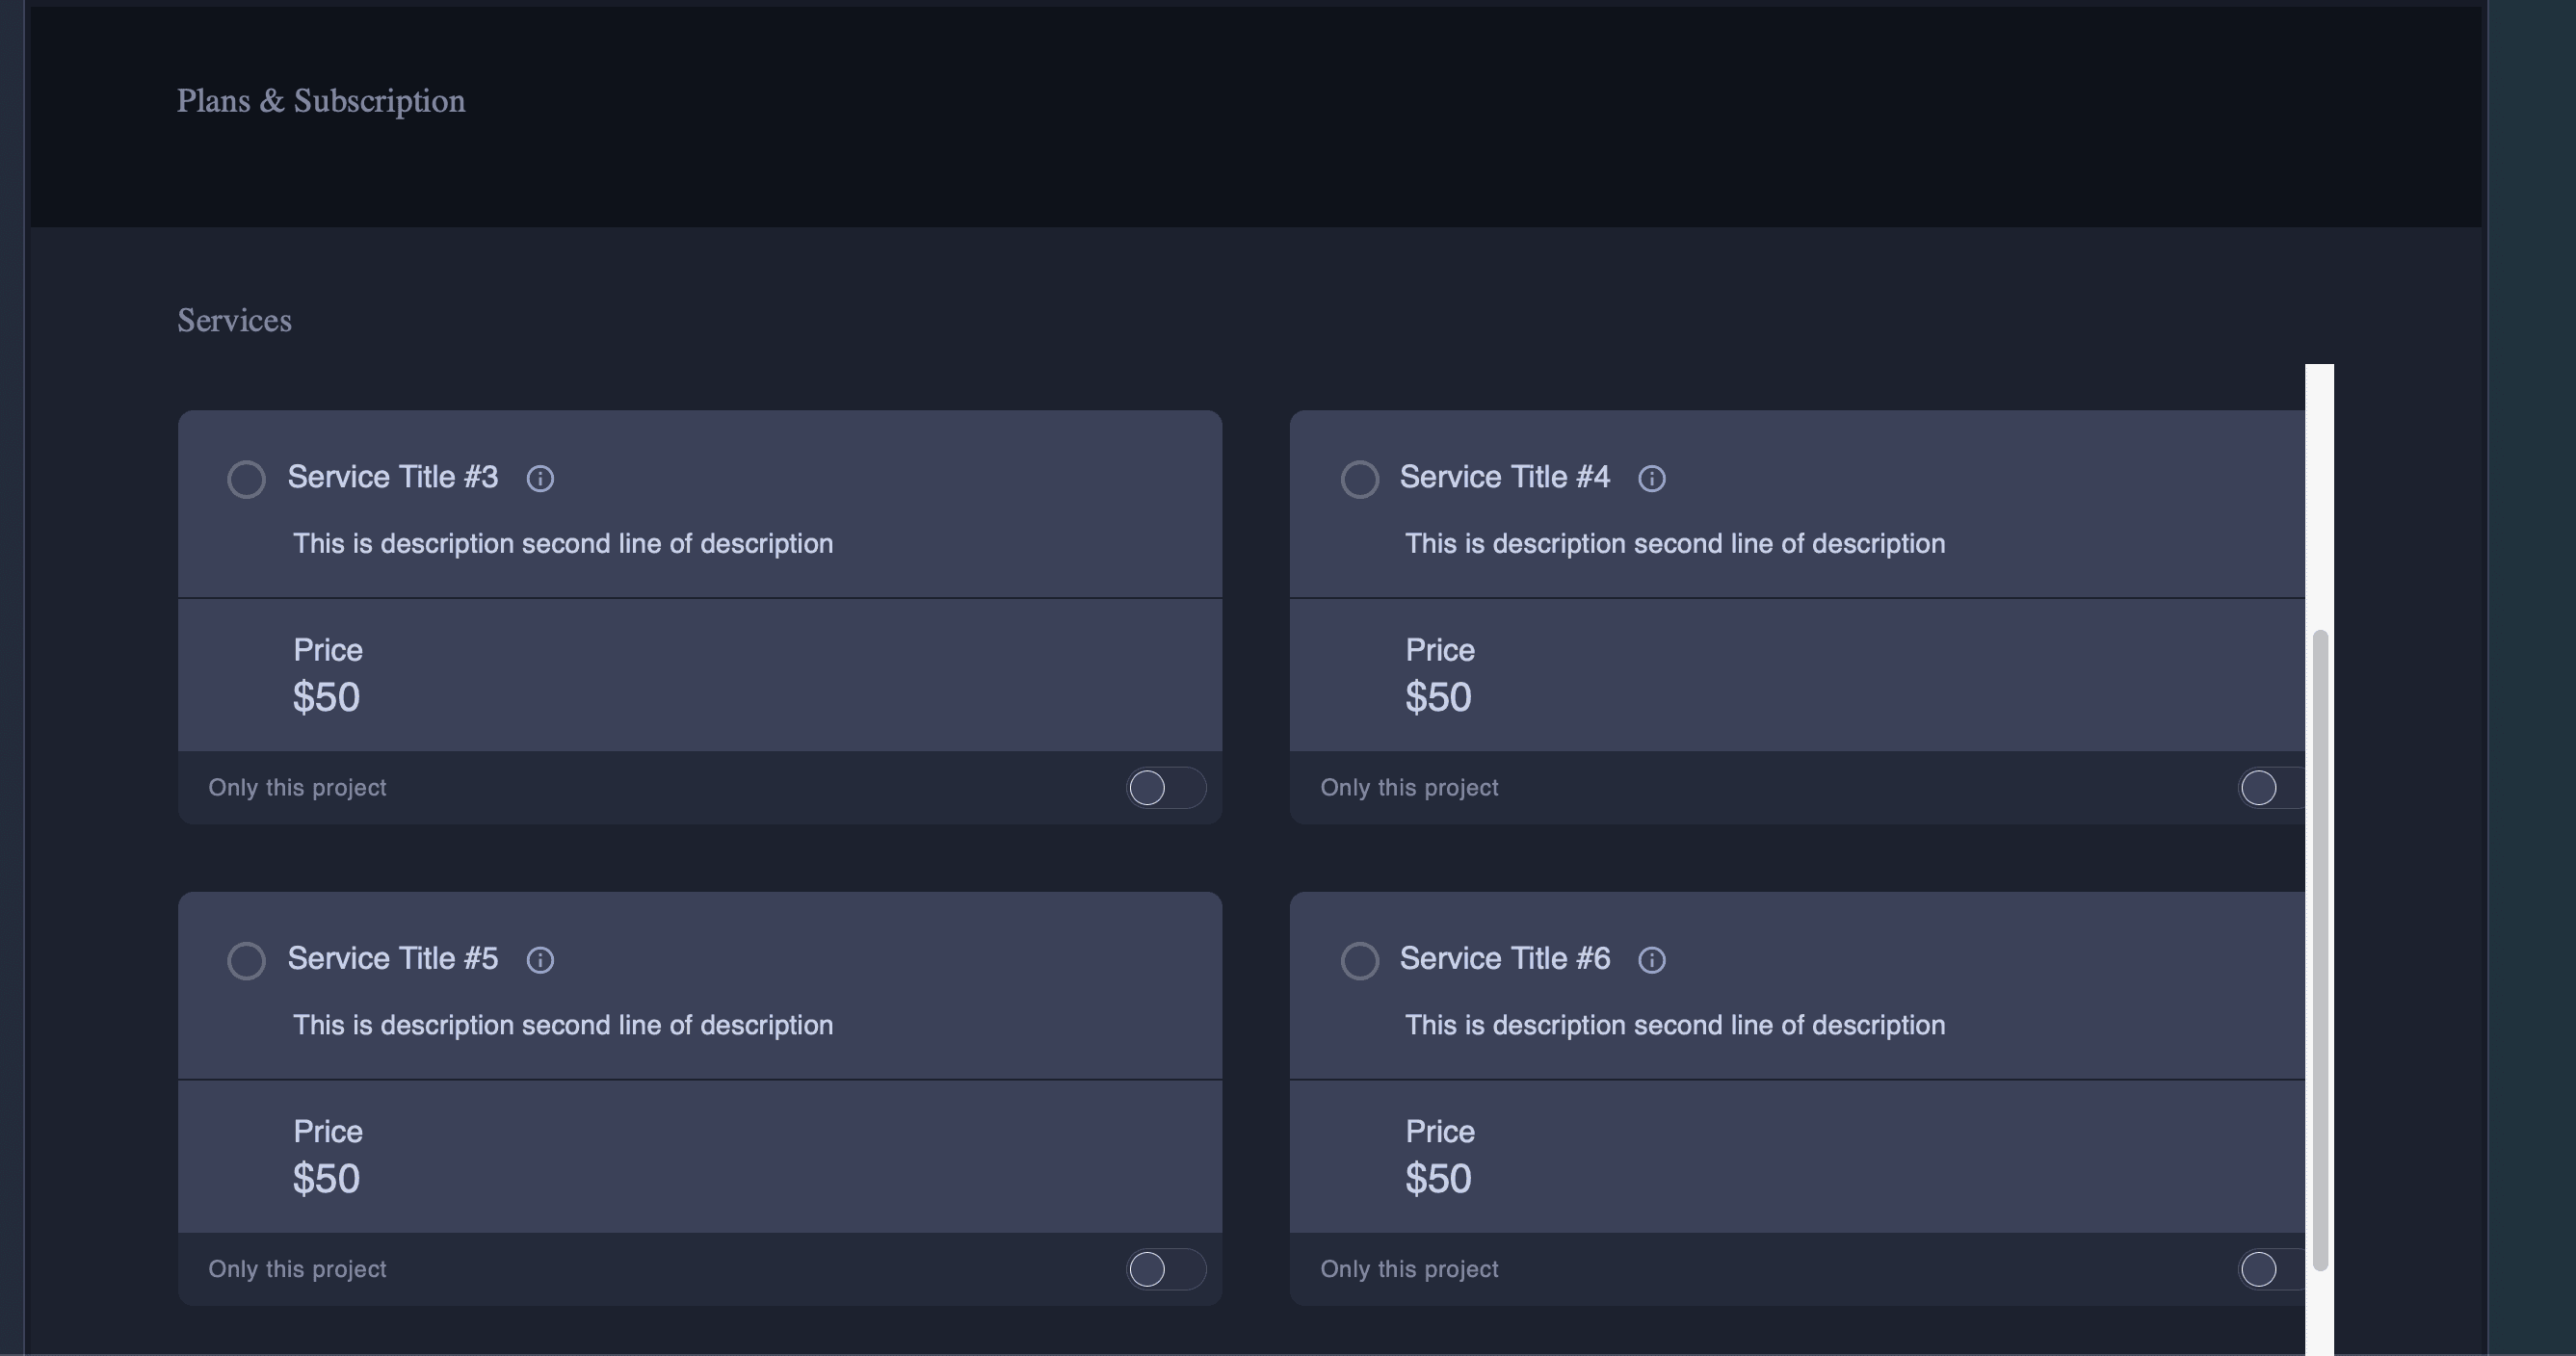Click the $50 price in Service #4 card
The height and width of the screenshot is (1356, 2576).
click(1438, 697)
